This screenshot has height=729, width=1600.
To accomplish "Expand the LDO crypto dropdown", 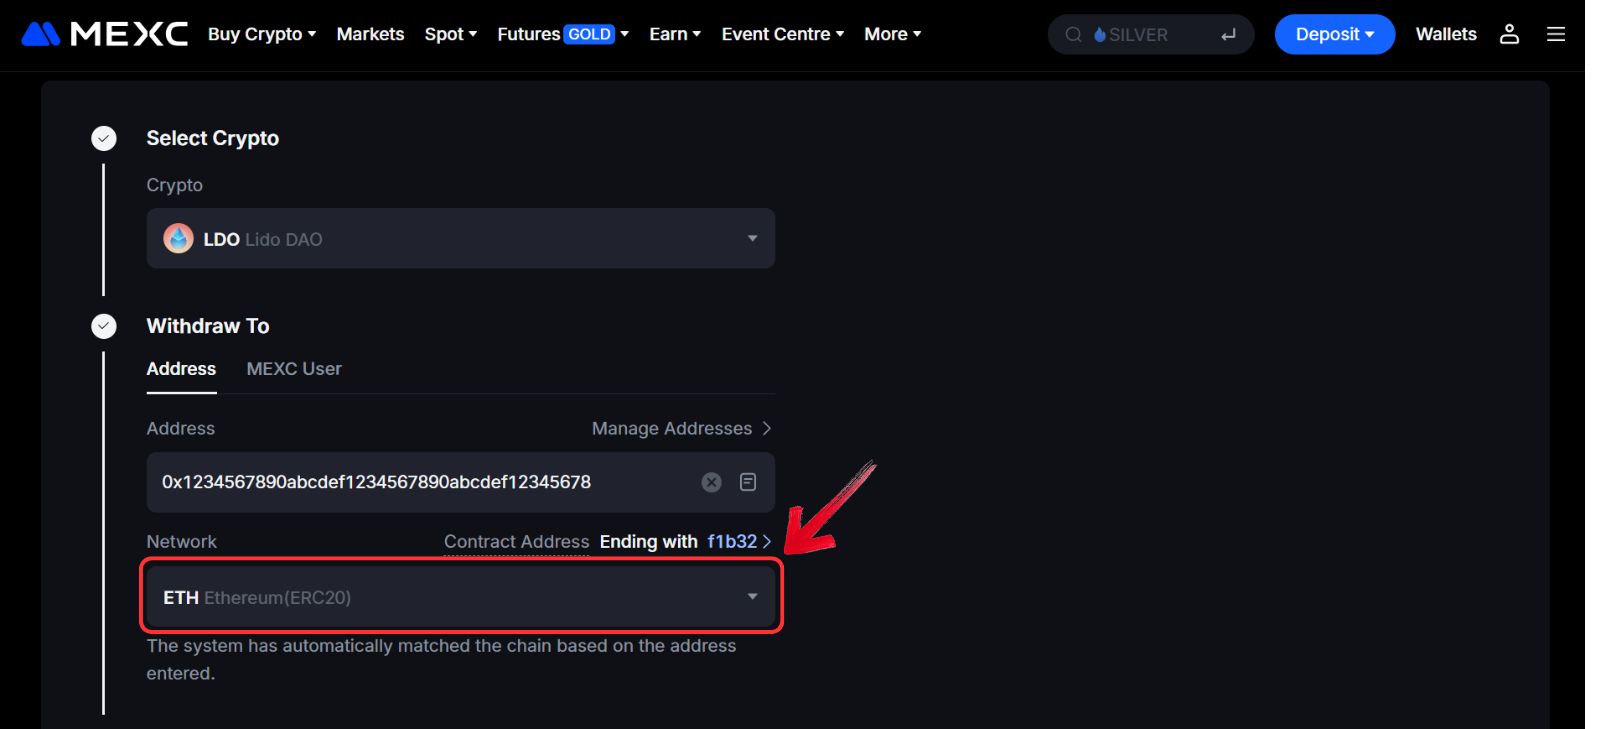I will click(x=752, y=239).
